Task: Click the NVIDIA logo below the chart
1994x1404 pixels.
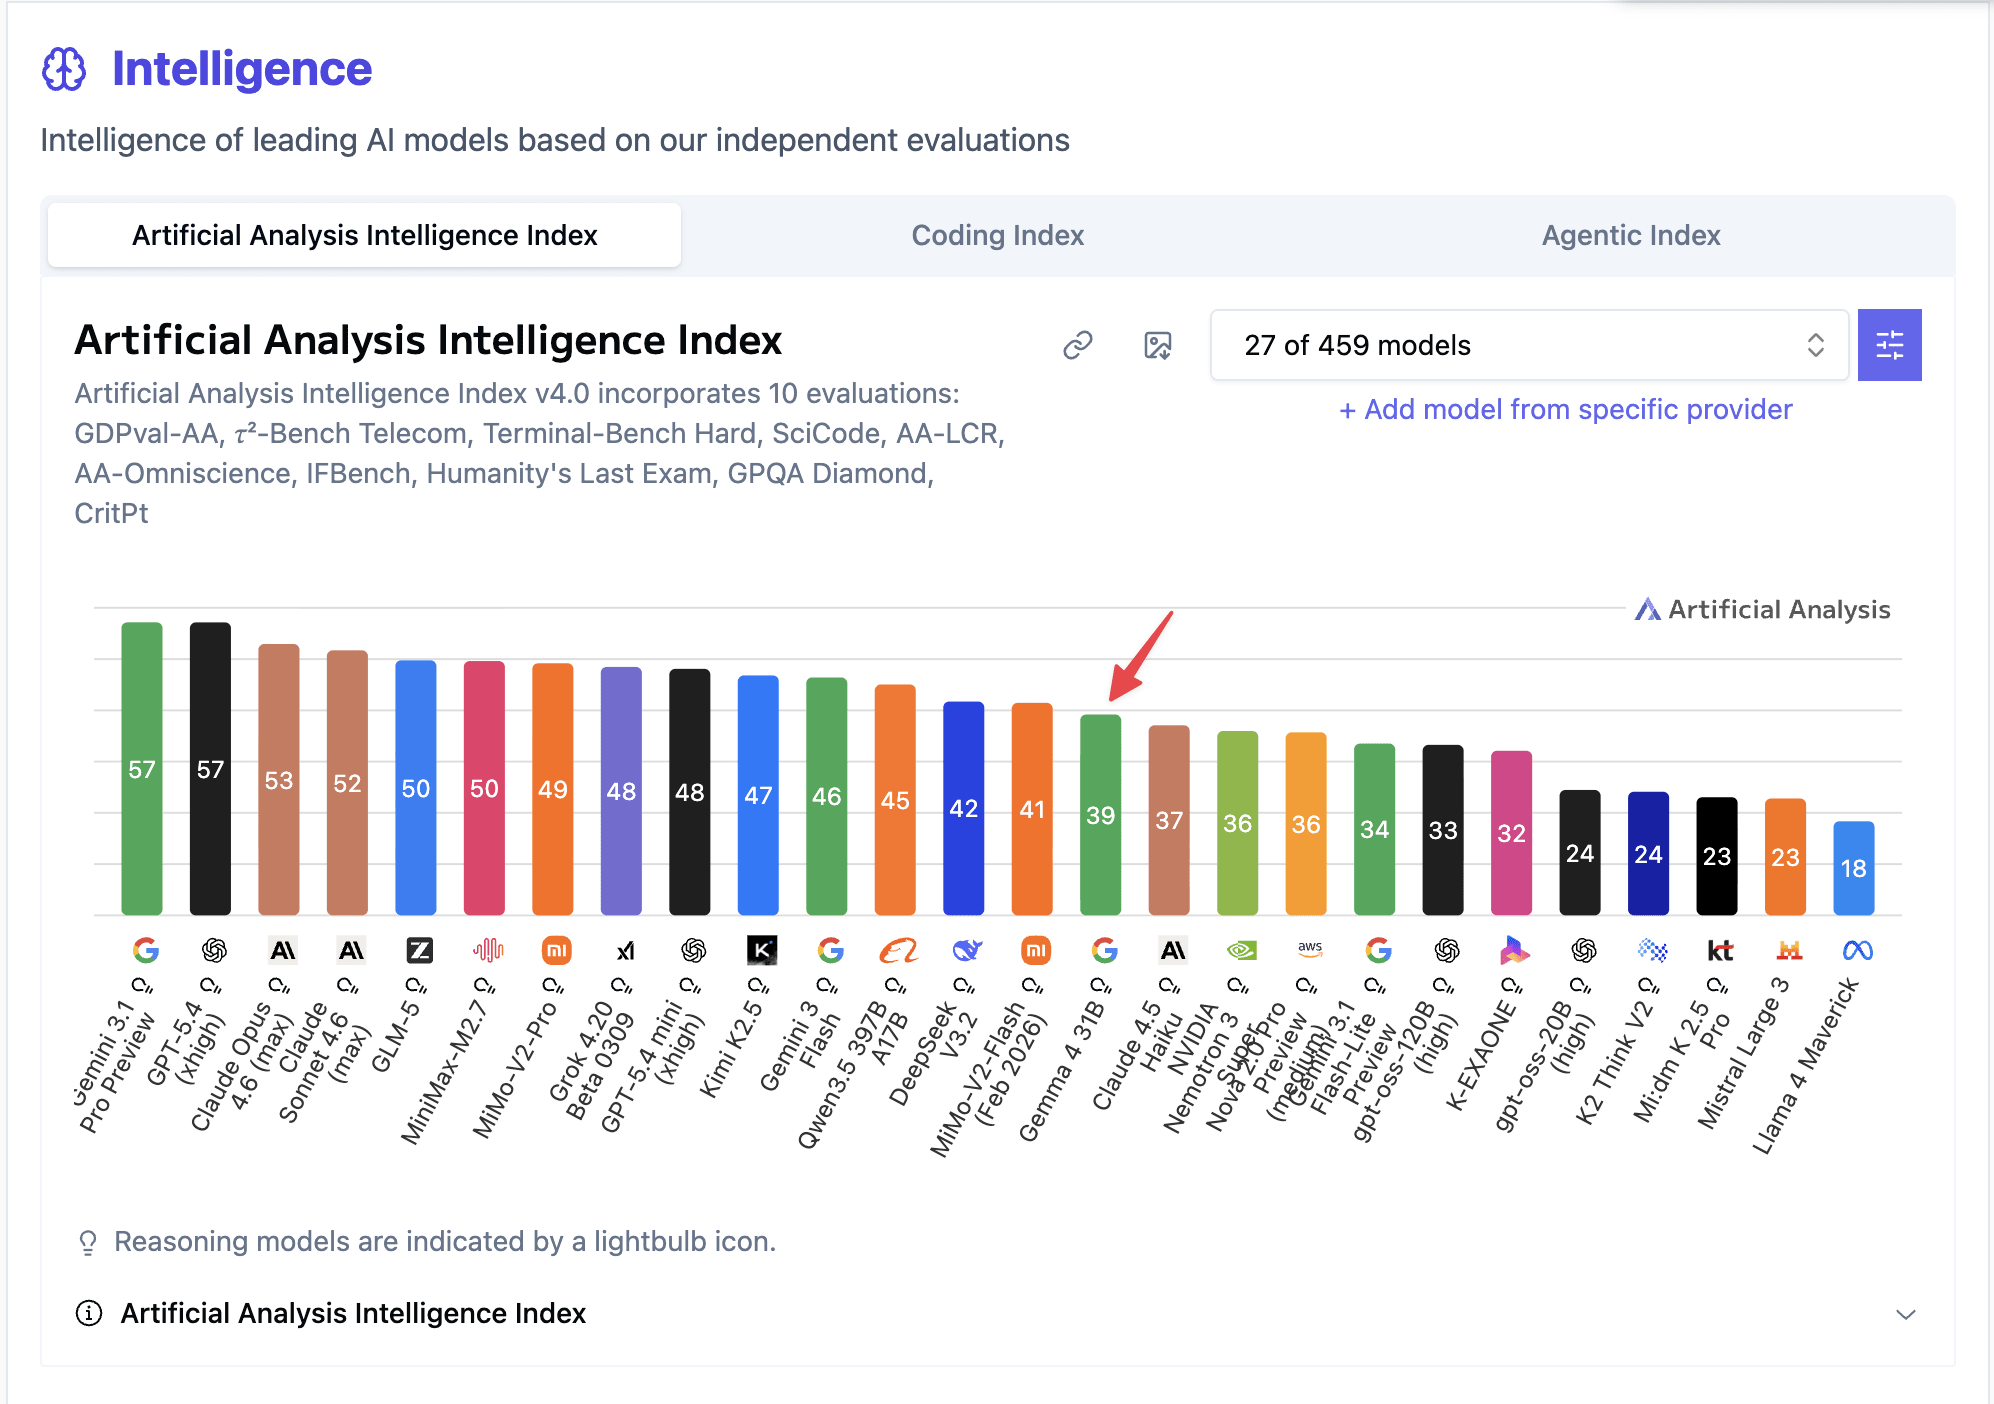Action: (x=1241, y=950)
